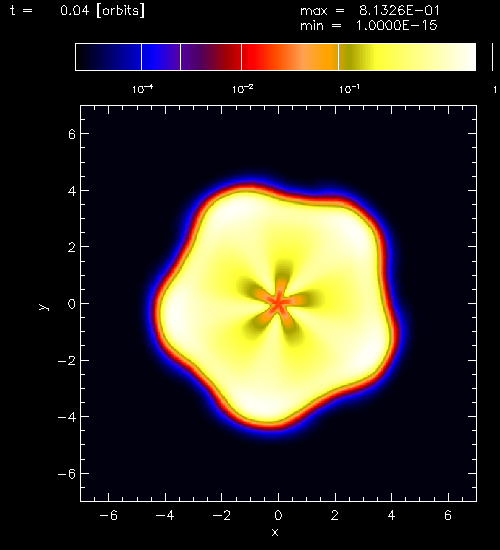Click the min value 1.0000E-15 text

[396, 25]
